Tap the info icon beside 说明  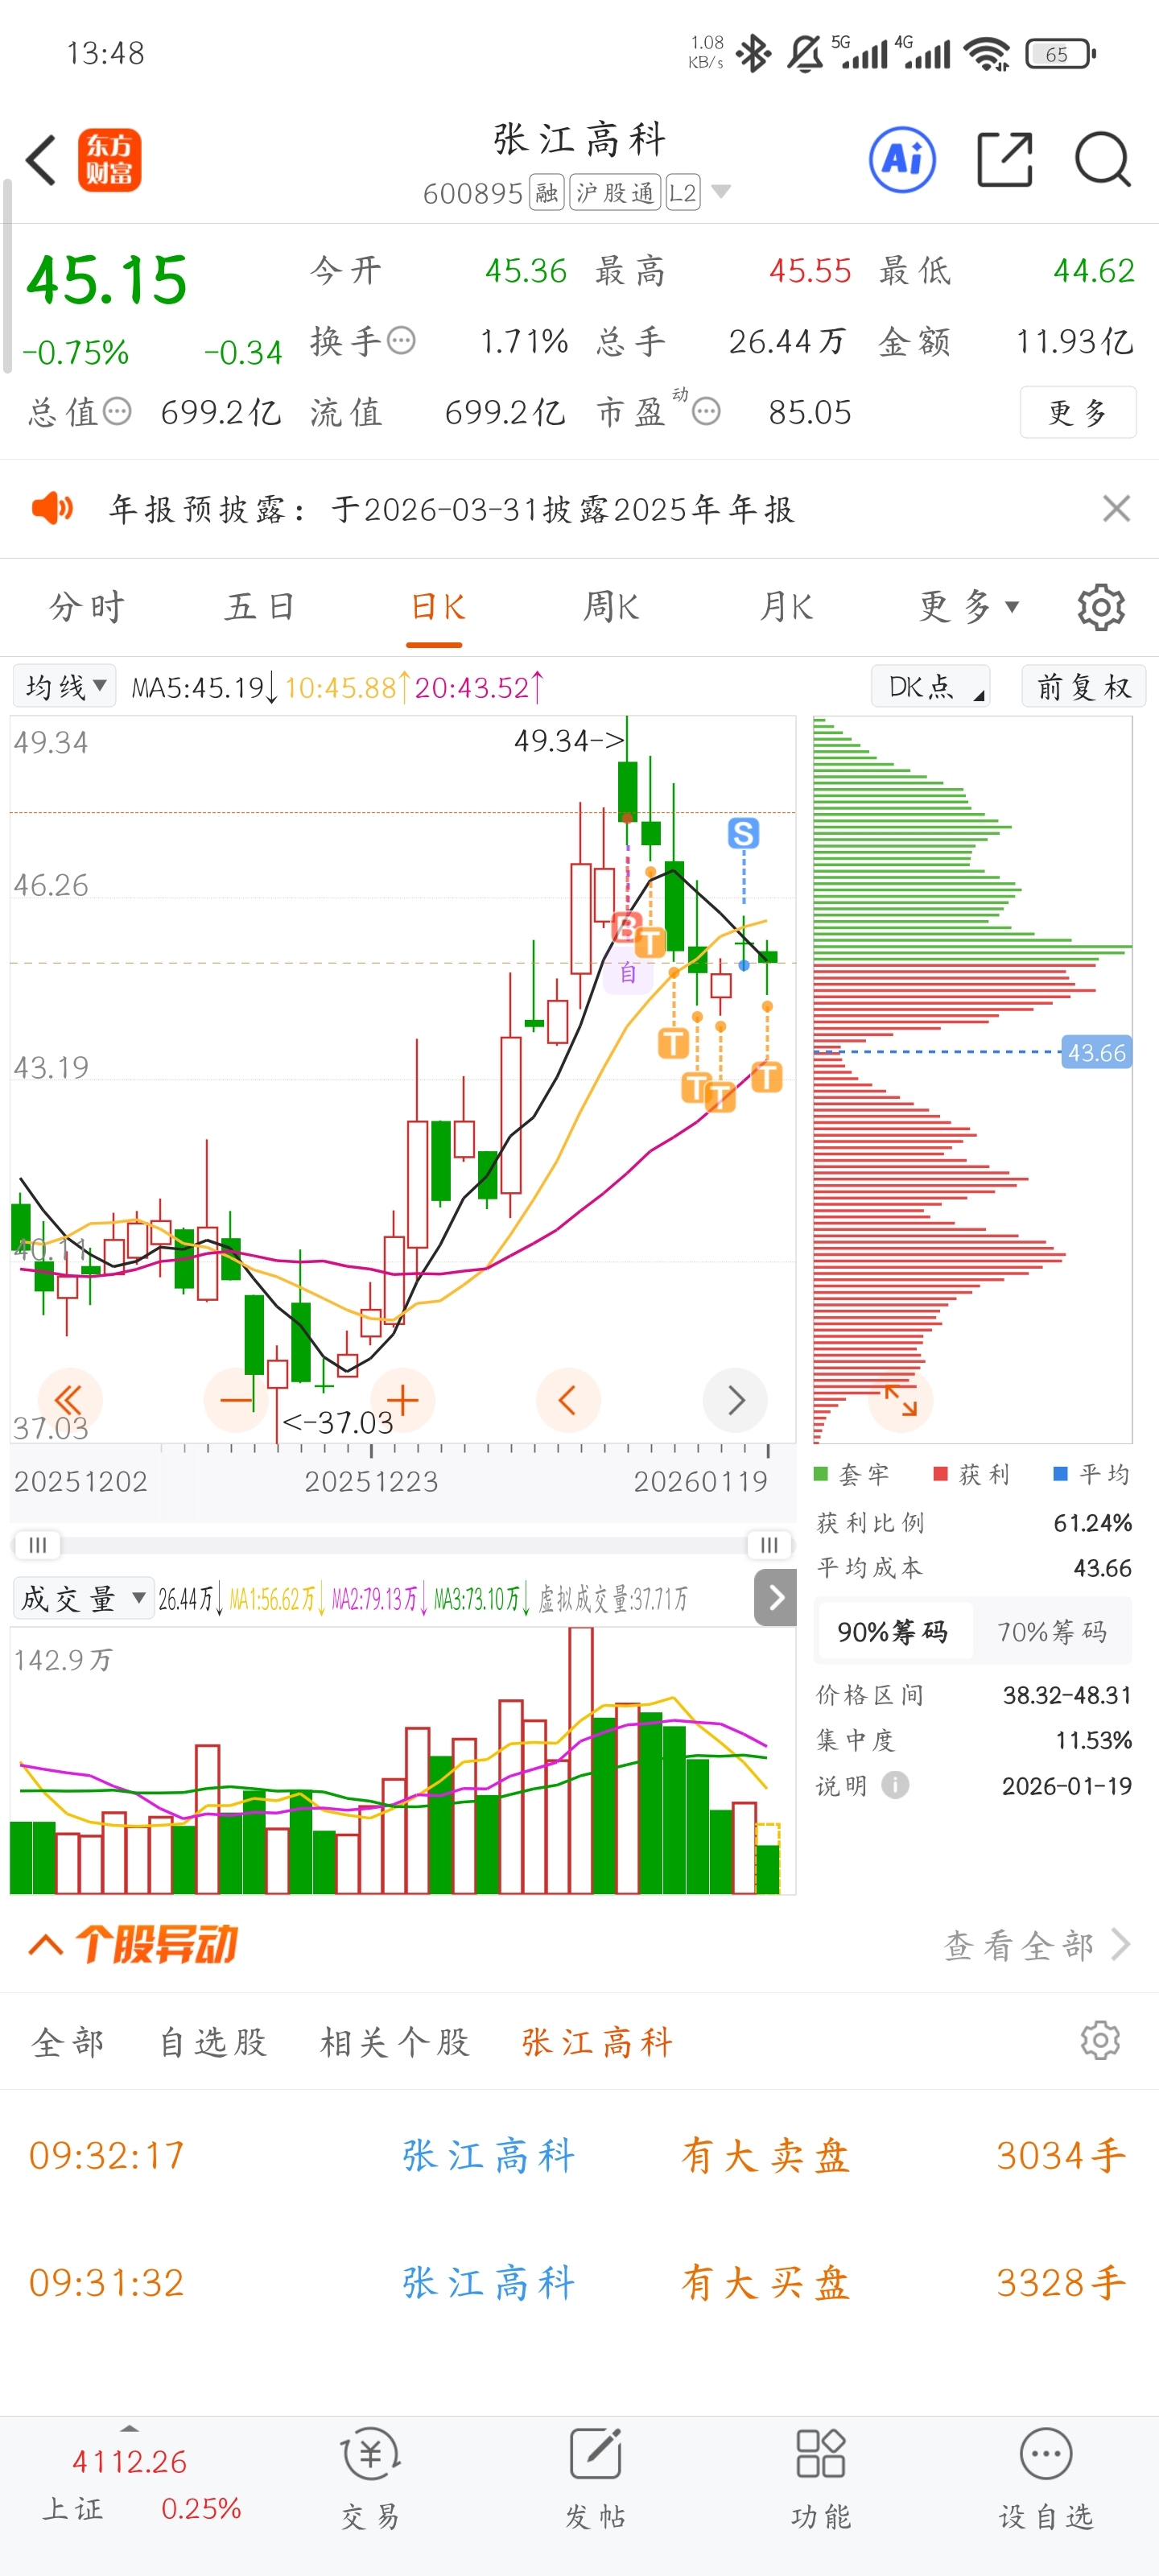(x=895, y=1785)
